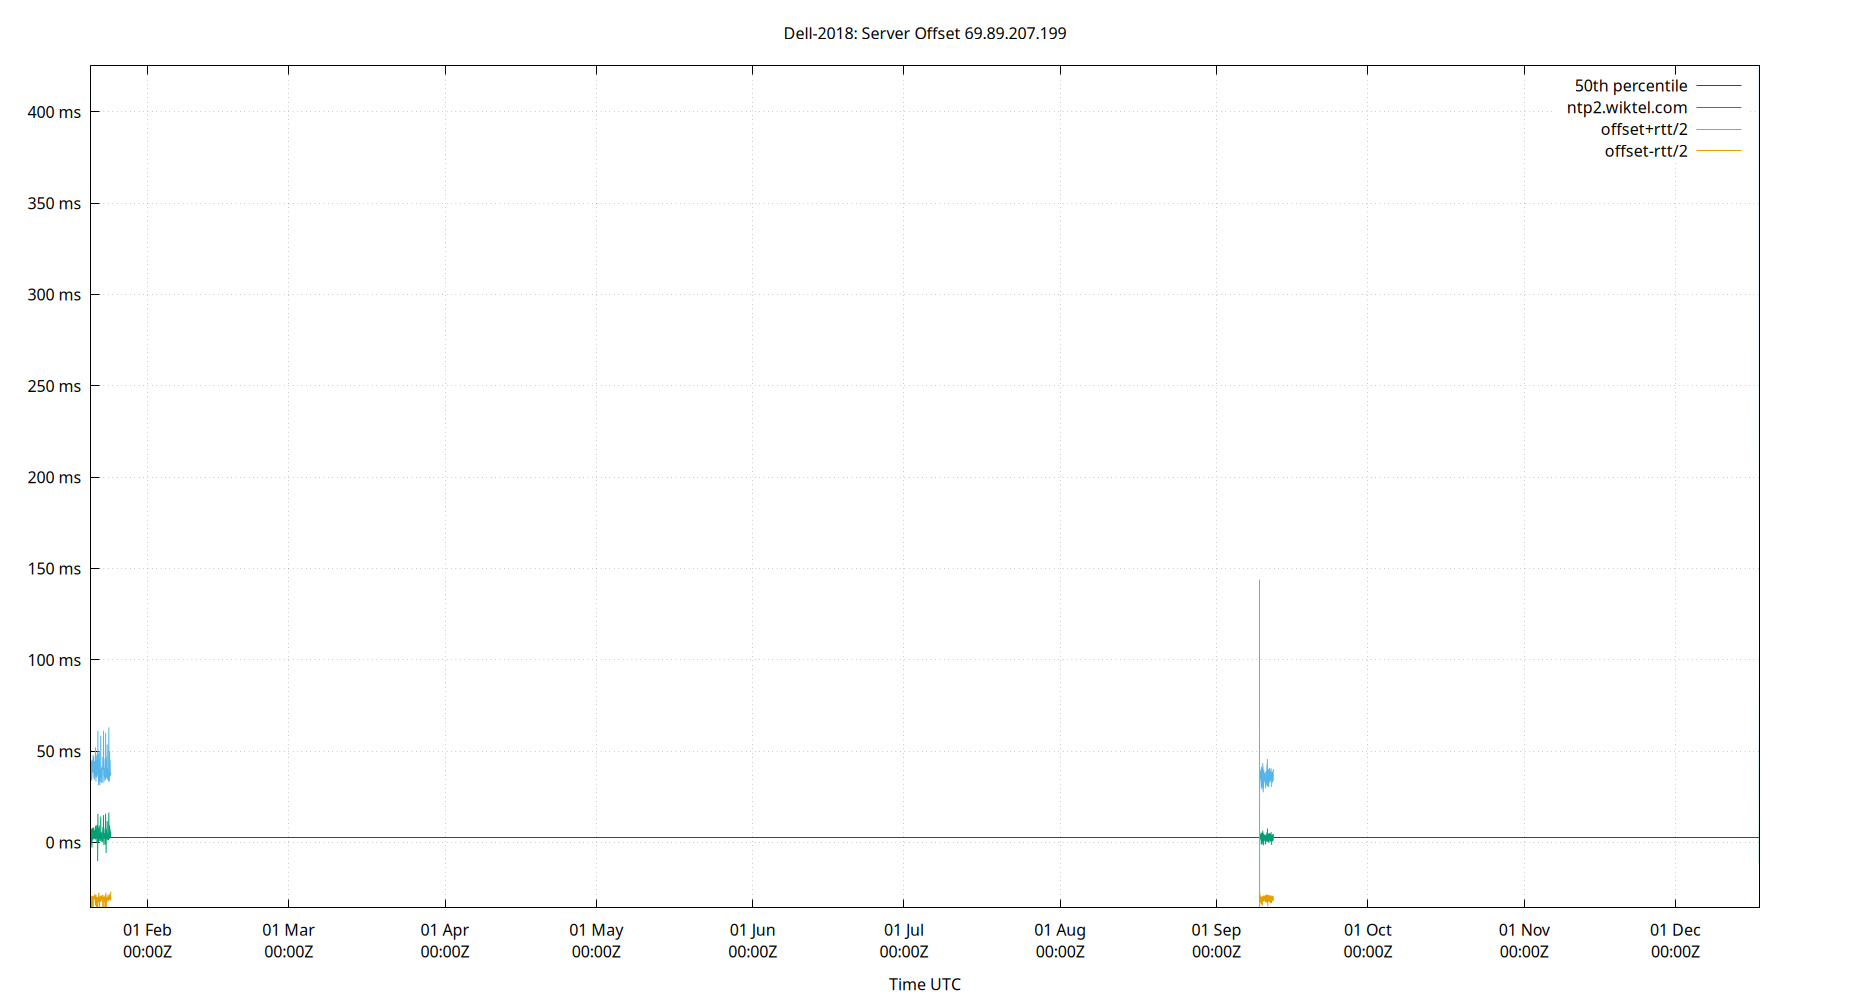The image size is (1850, 1000).
Task: Click the '150 ms' y-axis label
Action: point(54,569)
